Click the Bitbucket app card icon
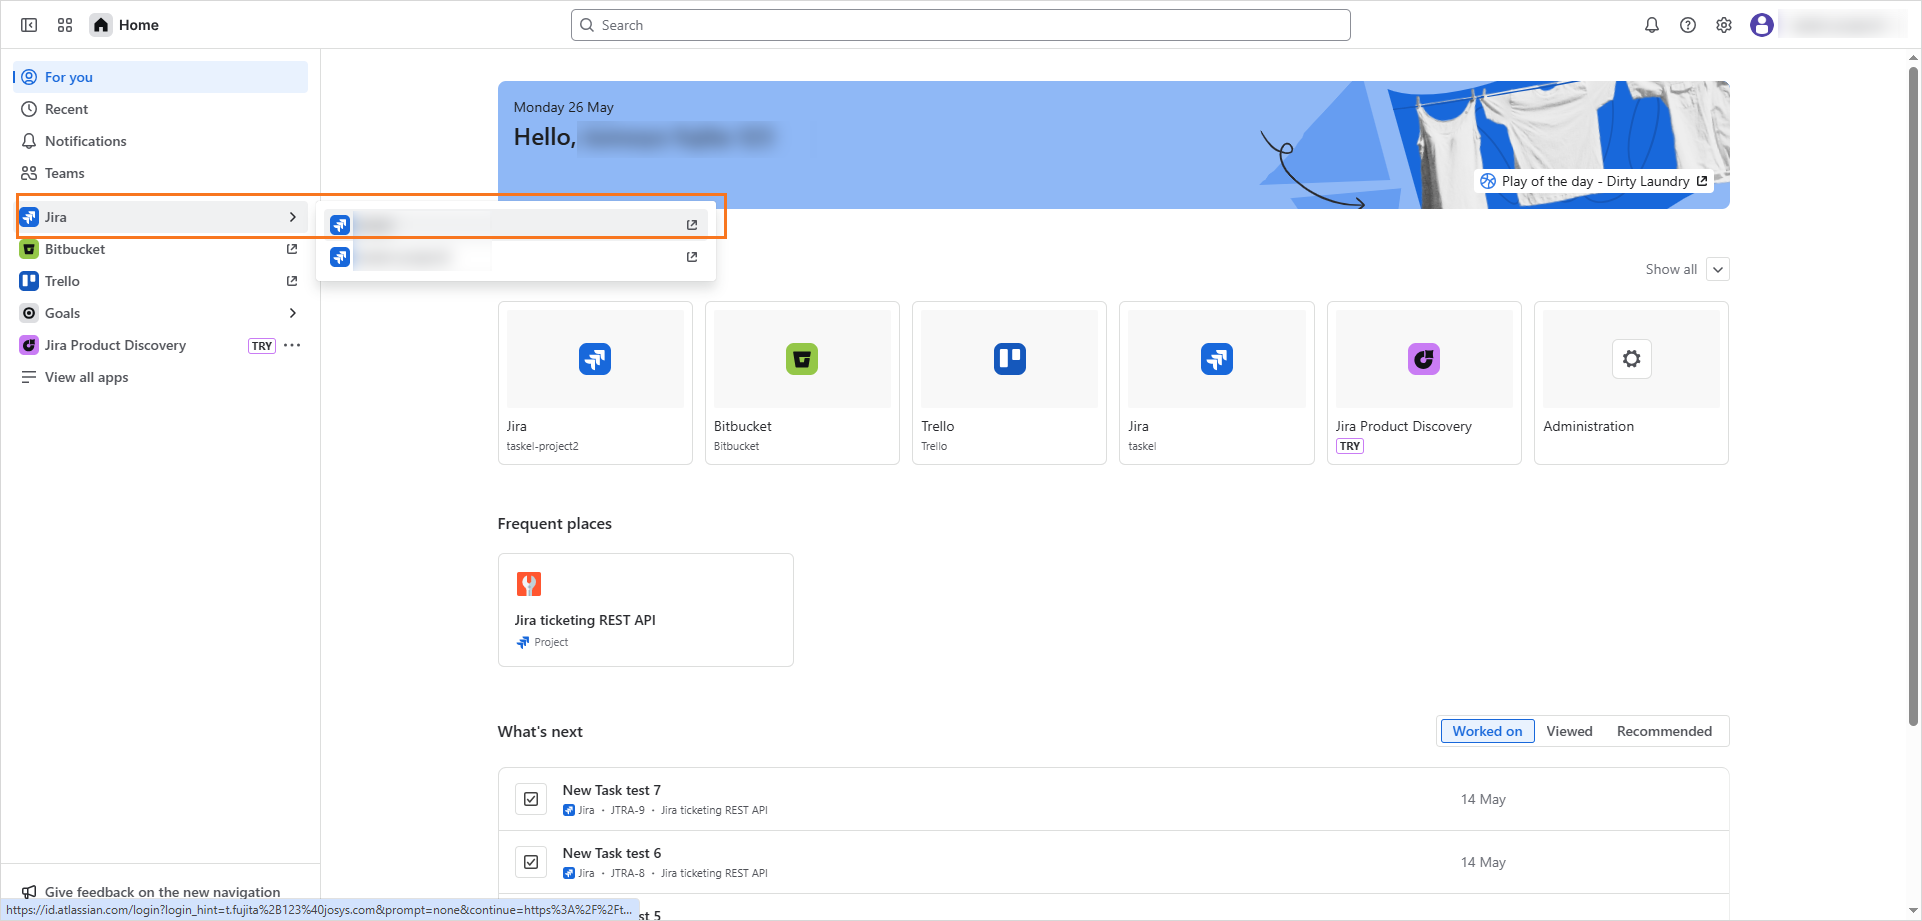 pyautogui.click(x=802, y=359)
